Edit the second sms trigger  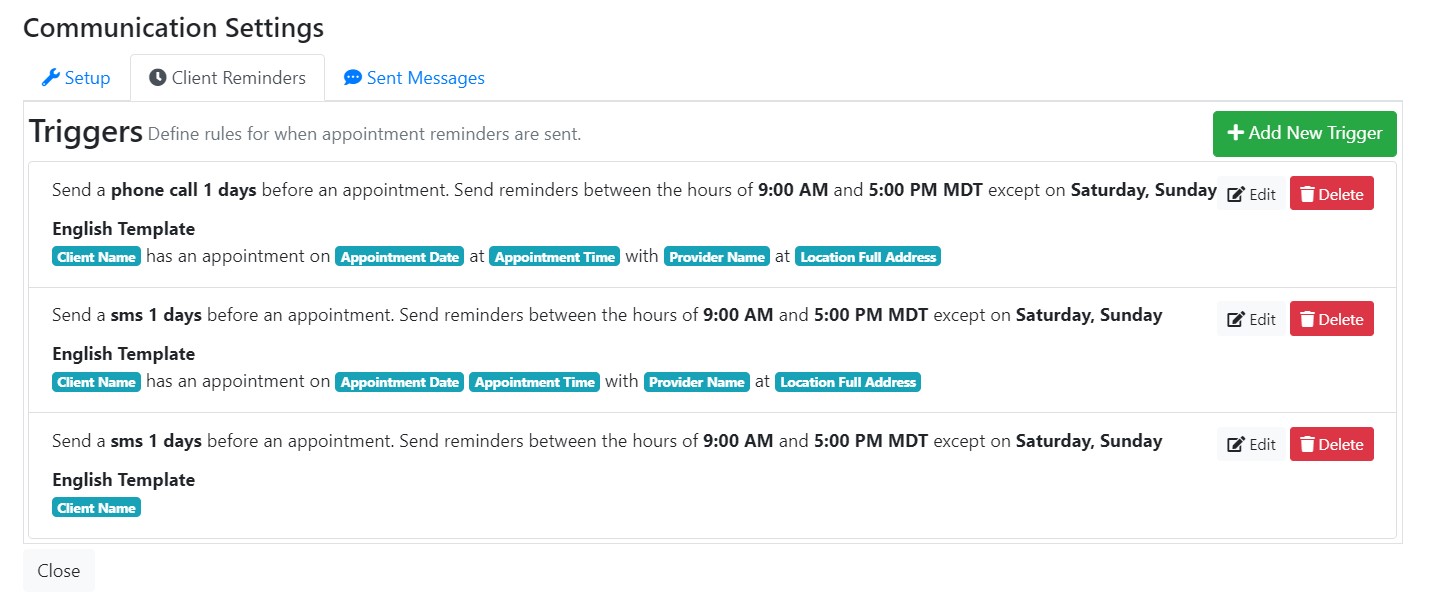(1251, 444)
